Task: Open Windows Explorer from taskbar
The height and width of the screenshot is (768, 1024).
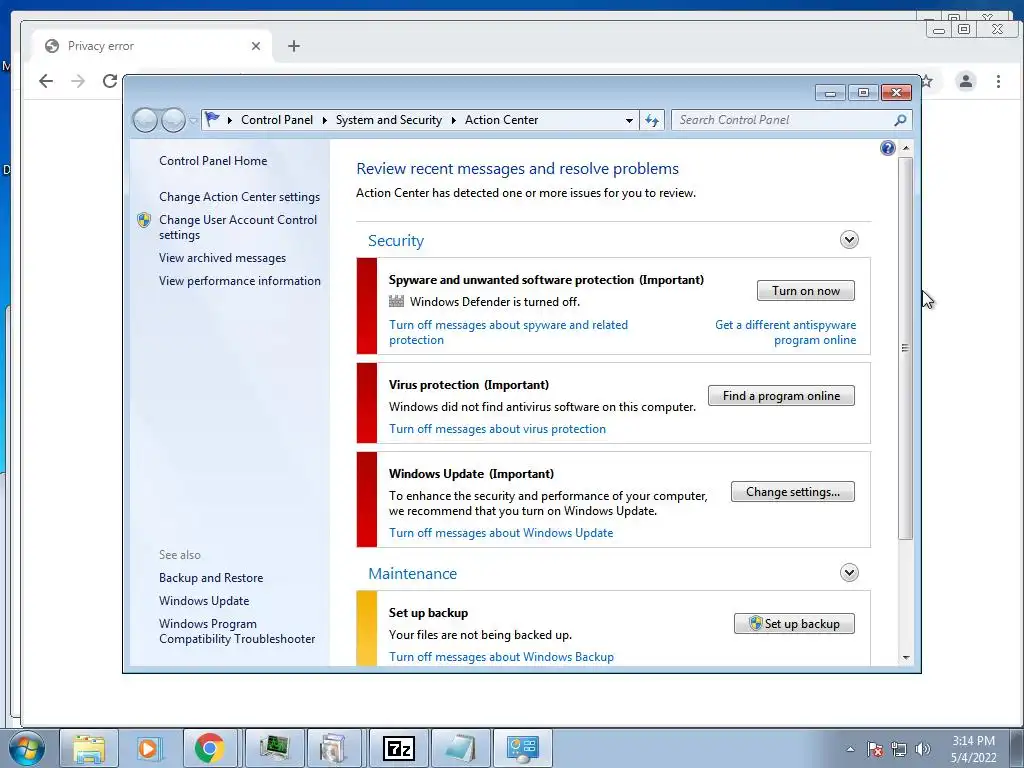Action: 89,748
